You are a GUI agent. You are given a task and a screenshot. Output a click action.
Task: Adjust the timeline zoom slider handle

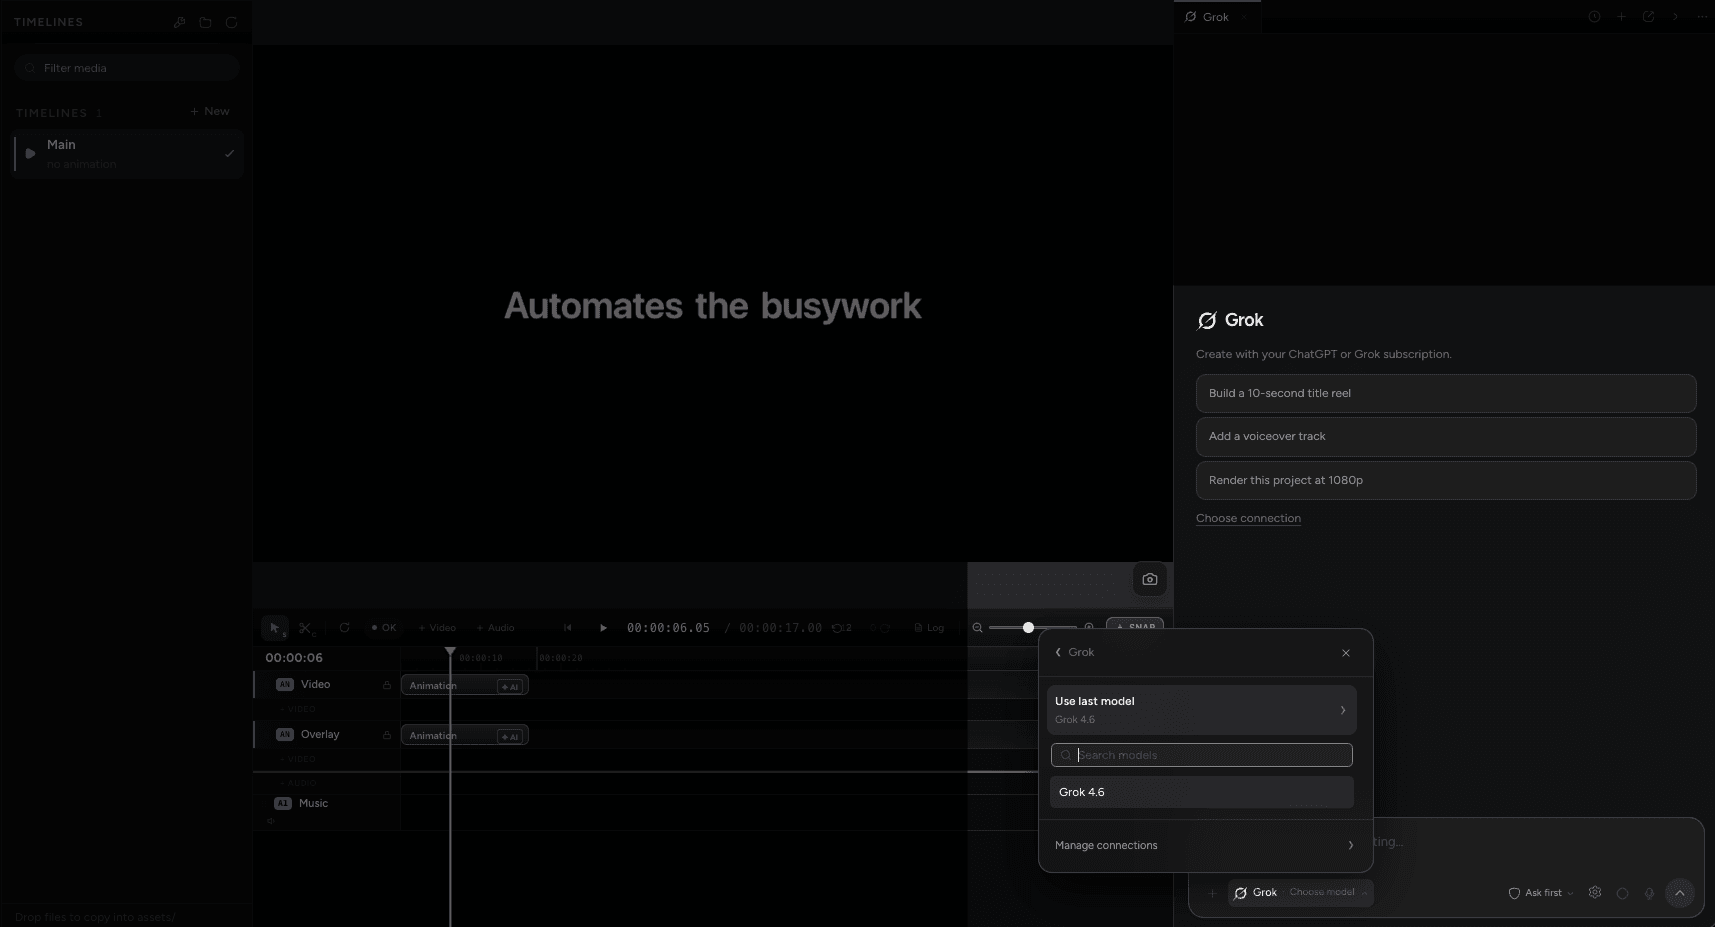pos(1028,627)
